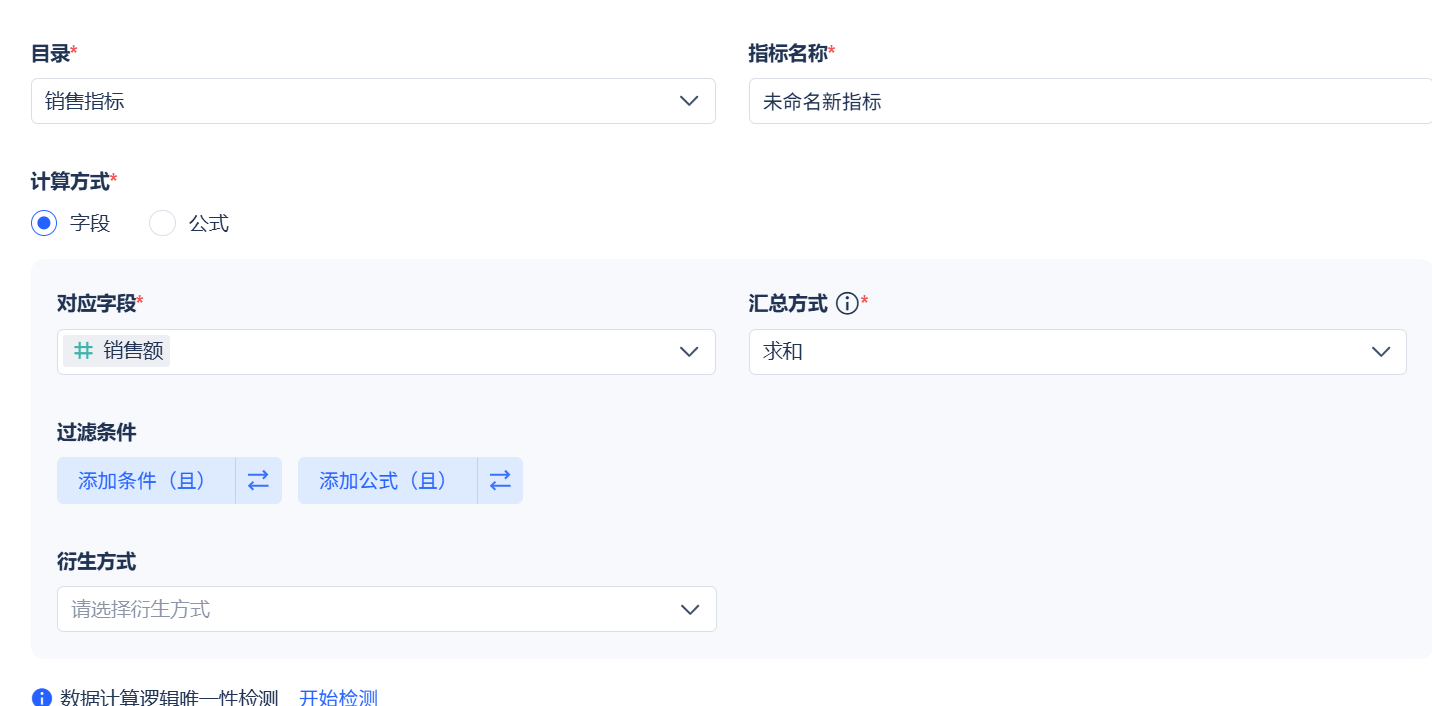The height and width of the screenshot is (706, 1432).
Task: Click the 添加公式（且） button
Action: (x=387, y=481)
